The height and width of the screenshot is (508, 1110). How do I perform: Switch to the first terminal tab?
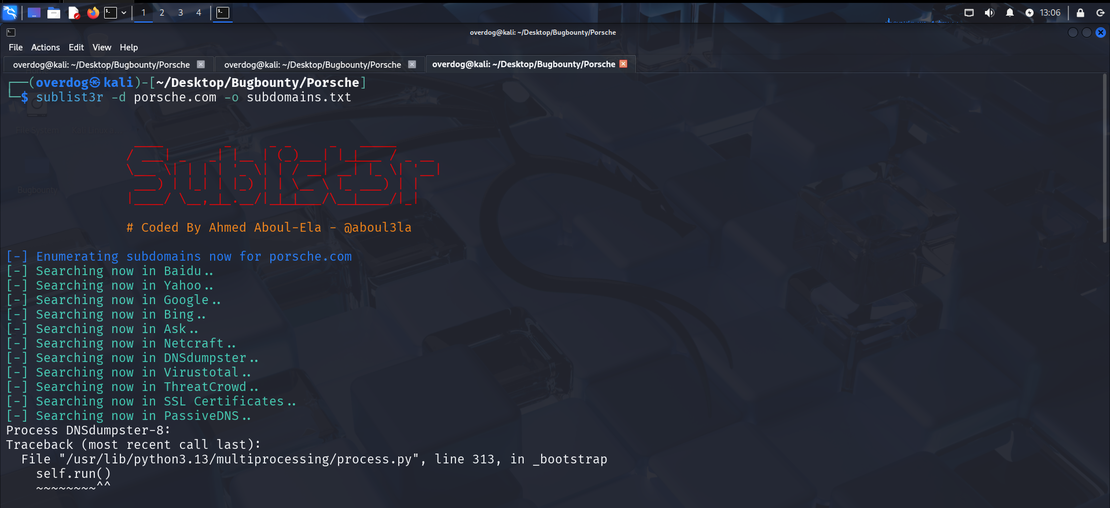pyautogui.click(x=100, y=64)
